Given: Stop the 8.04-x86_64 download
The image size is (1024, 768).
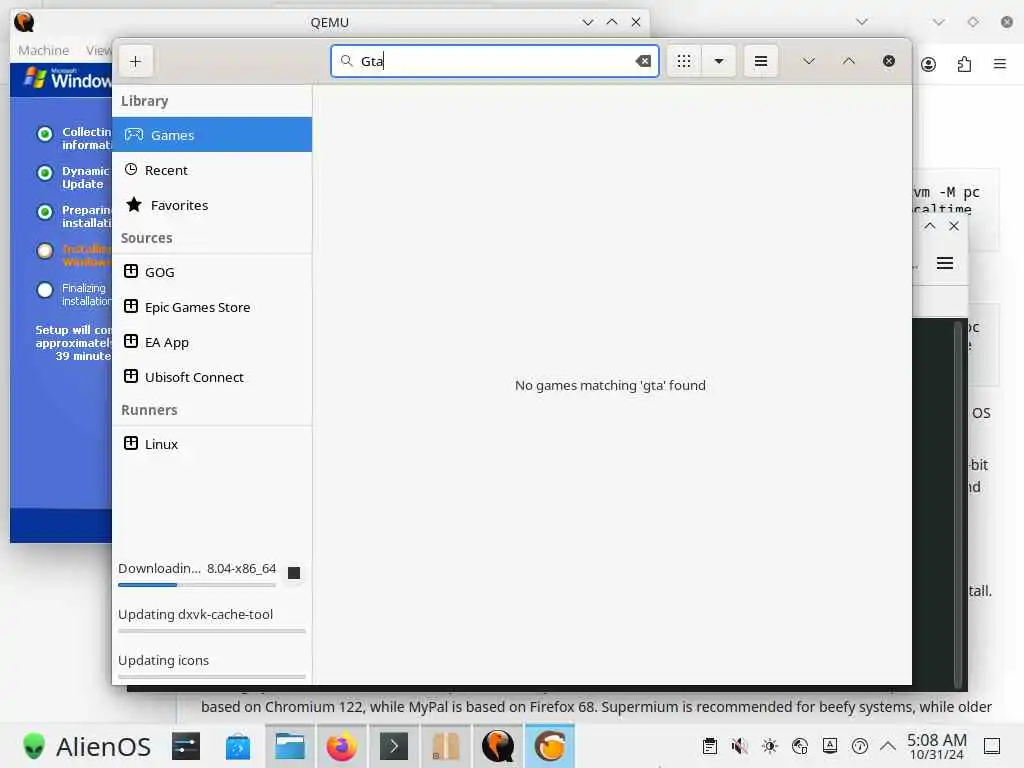Looking at the screenshot, I should coord(294,573).
